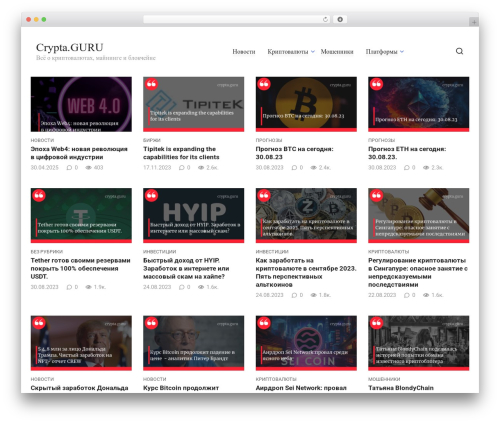
Task: Click date 22.08.2023 under Singapore article
Action: click(382, 295)
